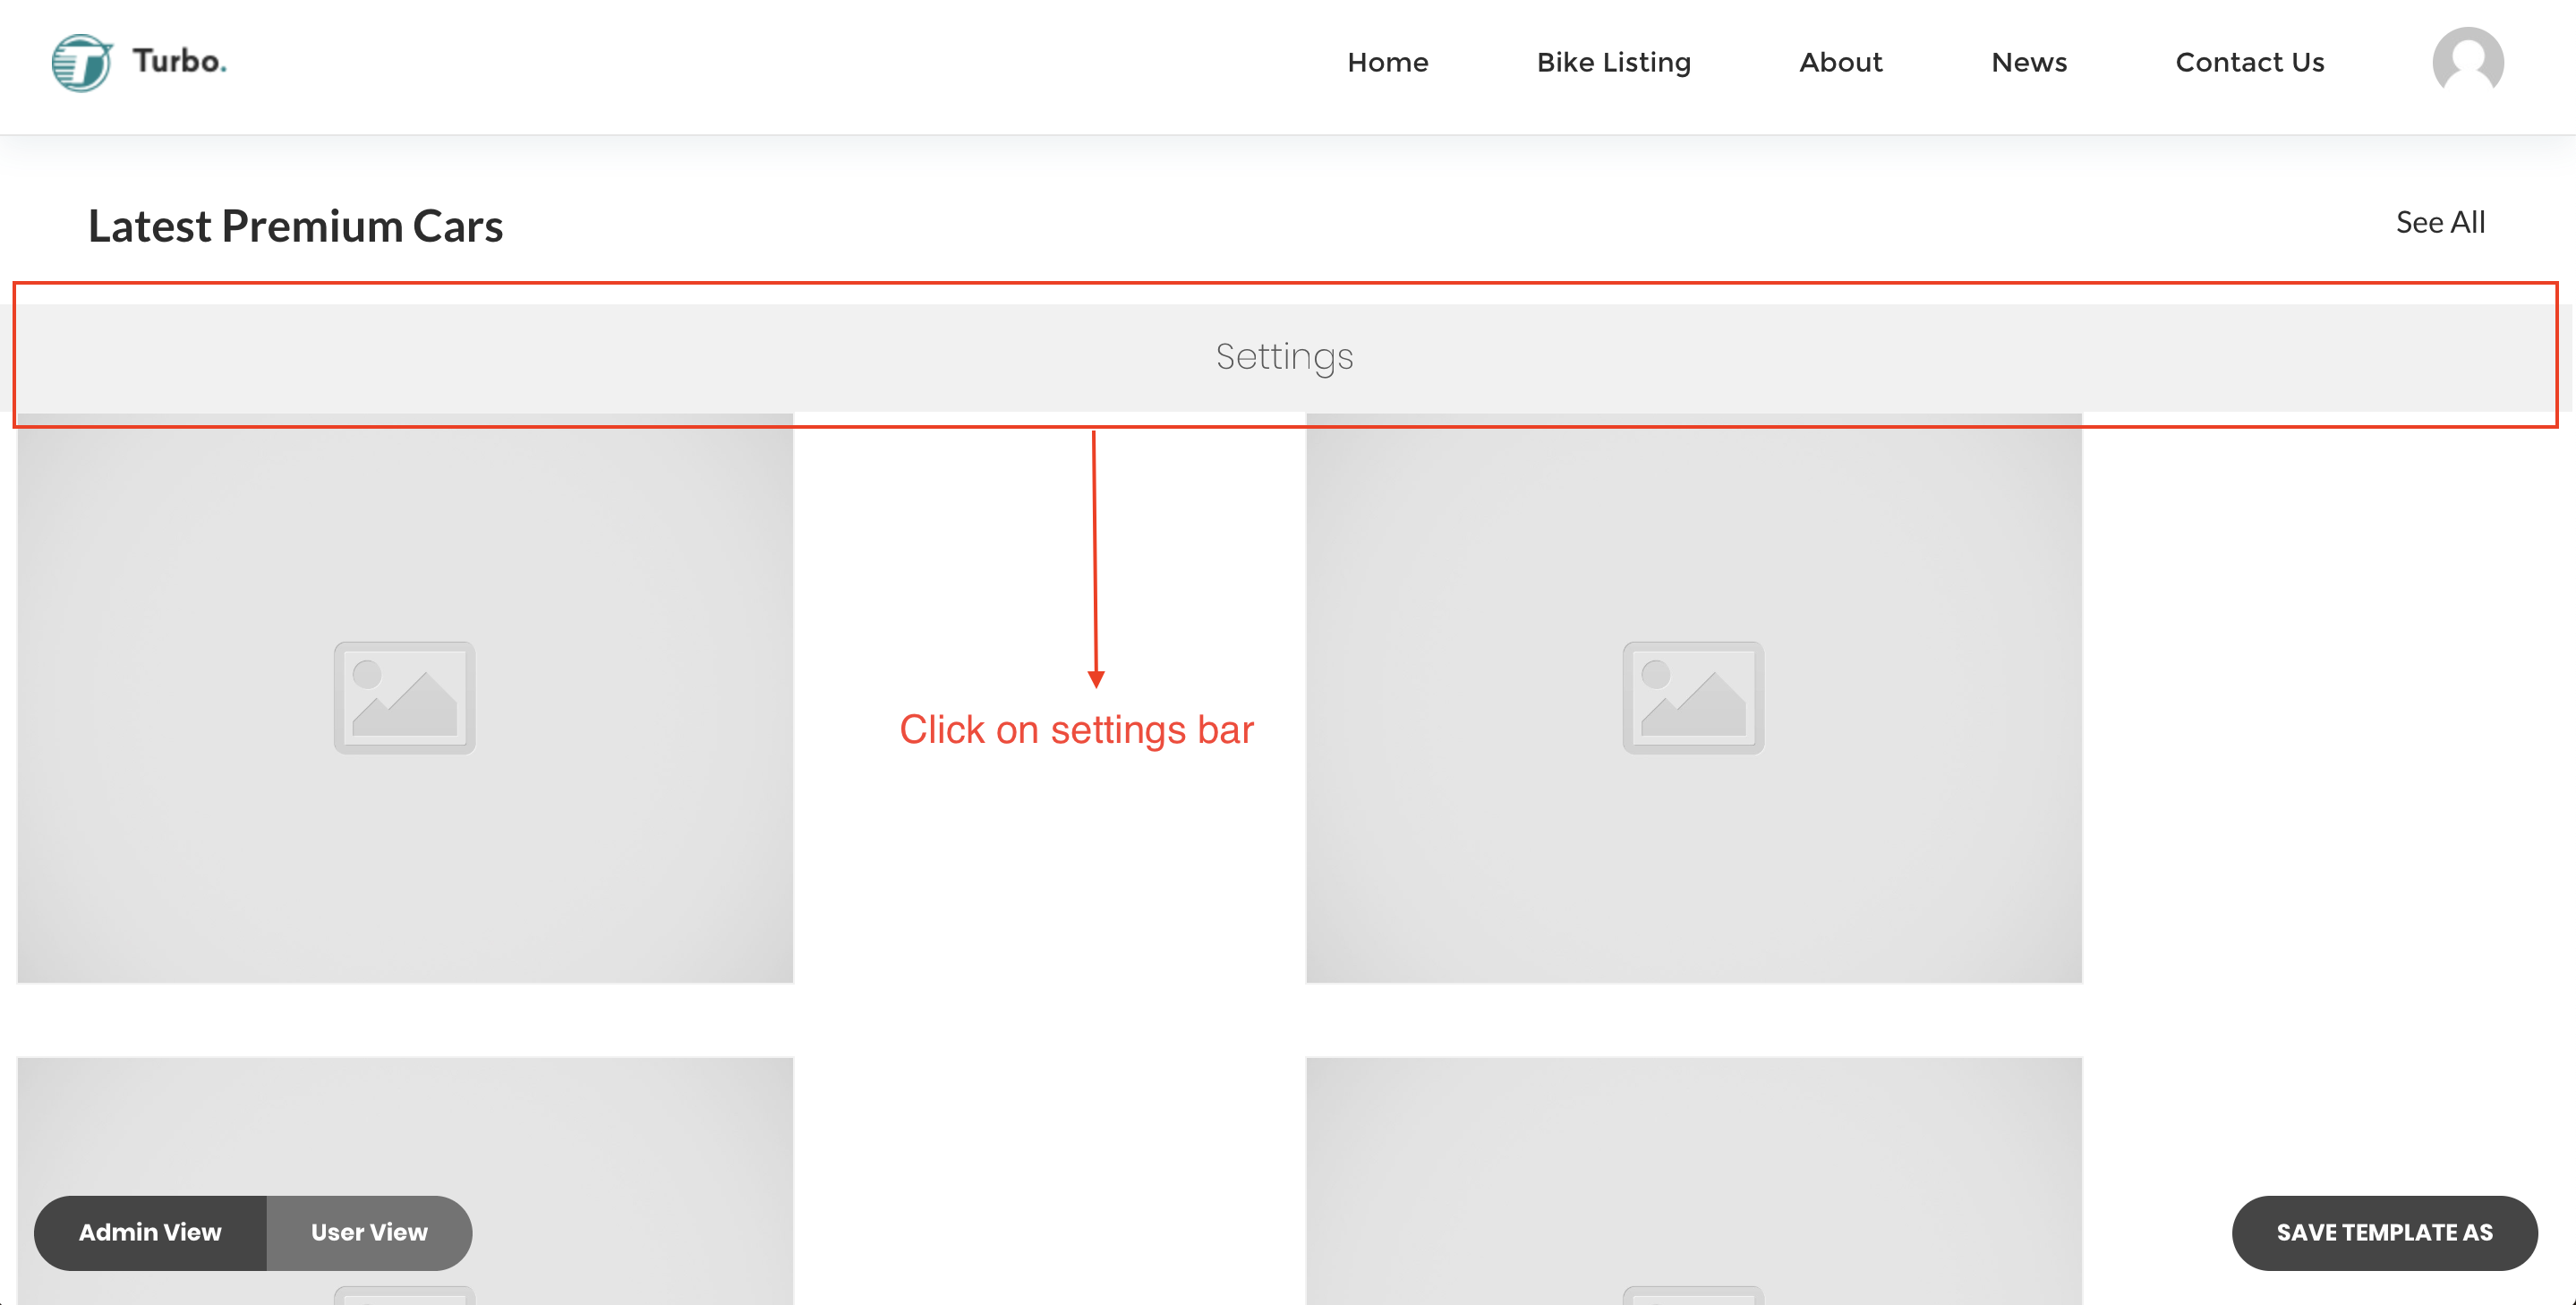2576x1305 pixels.
Task: Open Contact Us page
Action: click(2249, 62)
